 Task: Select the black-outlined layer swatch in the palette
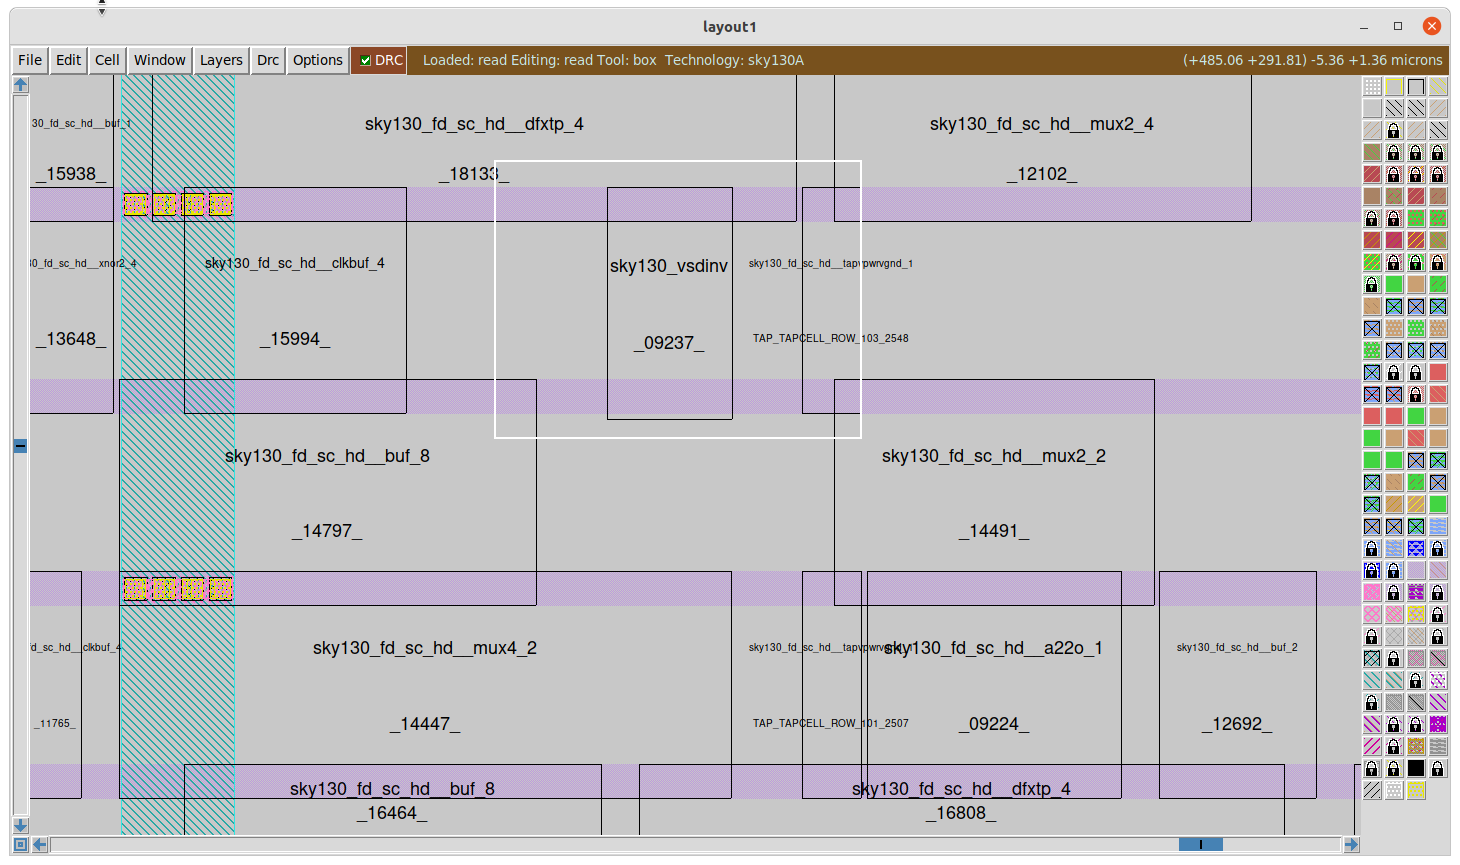click(x=1415, y=86)
